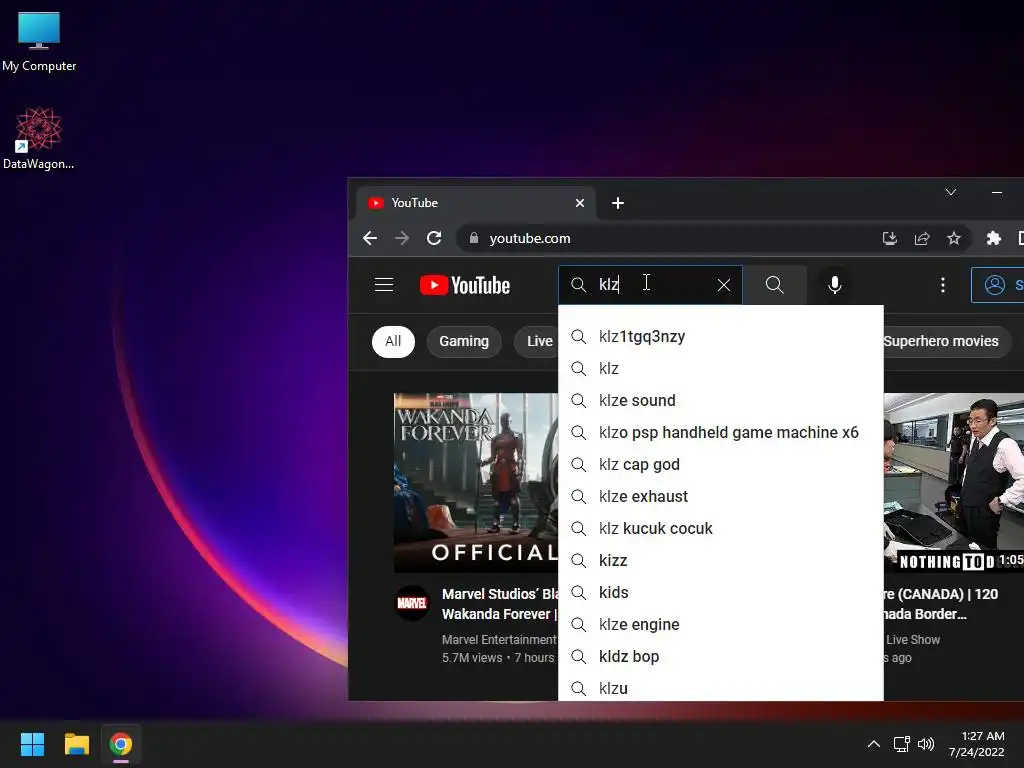Open the volume tray icon
Image resolution: width=1024 pixels, height=768 pixels.
click(926, 744)
